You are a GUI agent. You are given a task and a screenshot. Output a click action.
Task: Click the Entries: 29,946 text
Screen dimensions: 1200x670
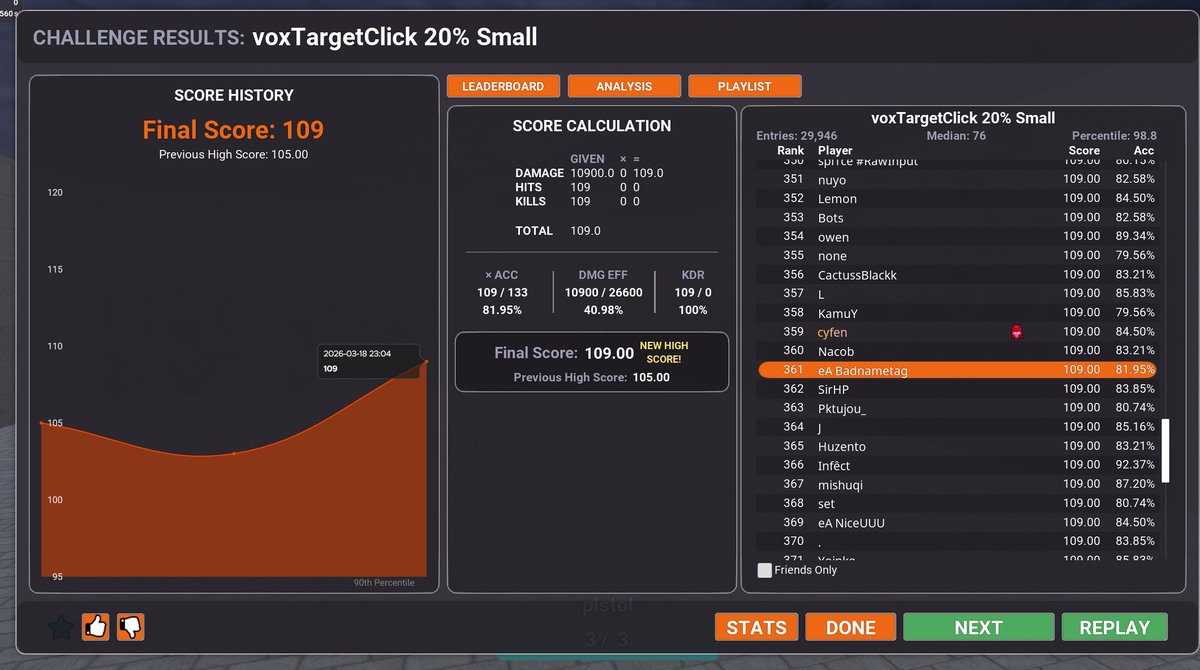coord(797,136)
